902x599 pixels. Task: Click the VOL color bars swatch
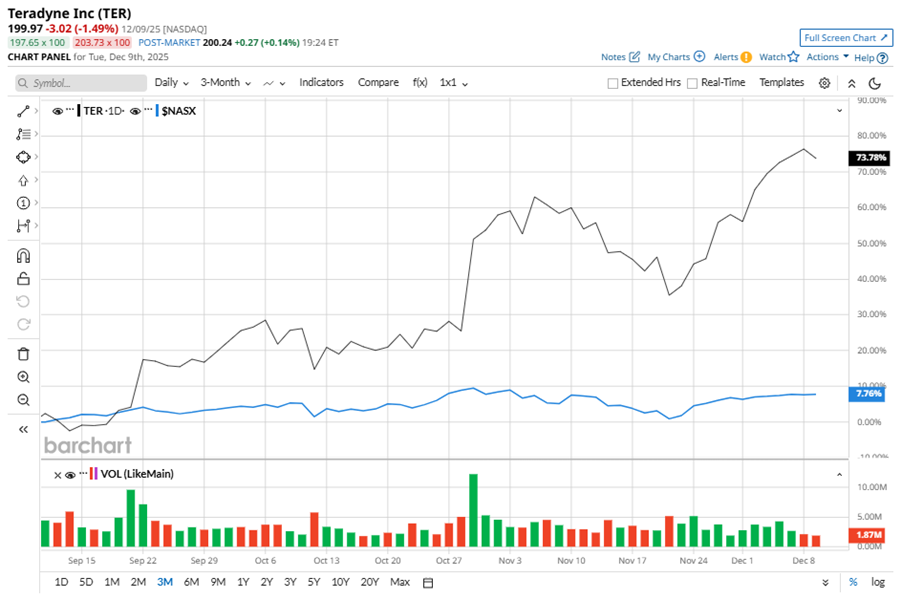pyautogui.click(x=94, y=474)
